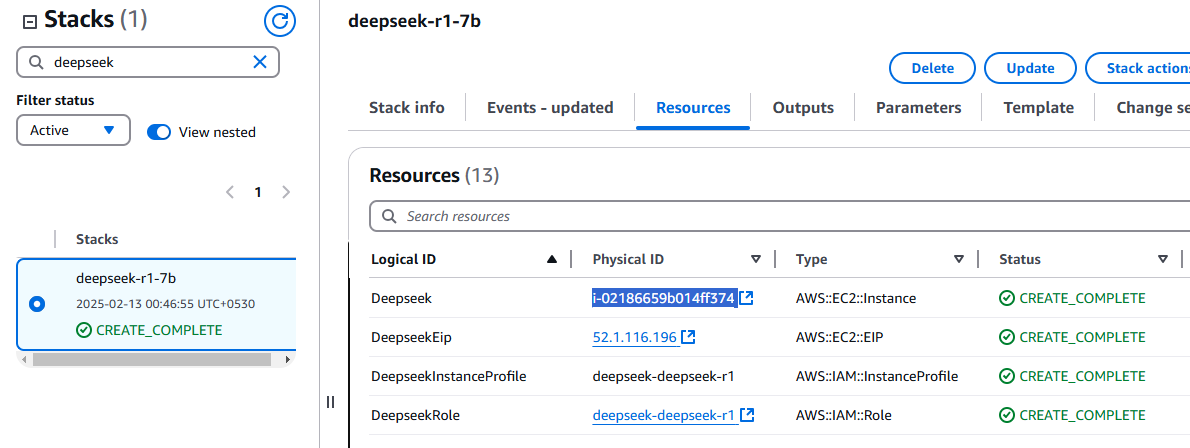Open deepseek-deepseek-r1 role link
Viewport: 1190px width, 448px height.
click(663, 415)
